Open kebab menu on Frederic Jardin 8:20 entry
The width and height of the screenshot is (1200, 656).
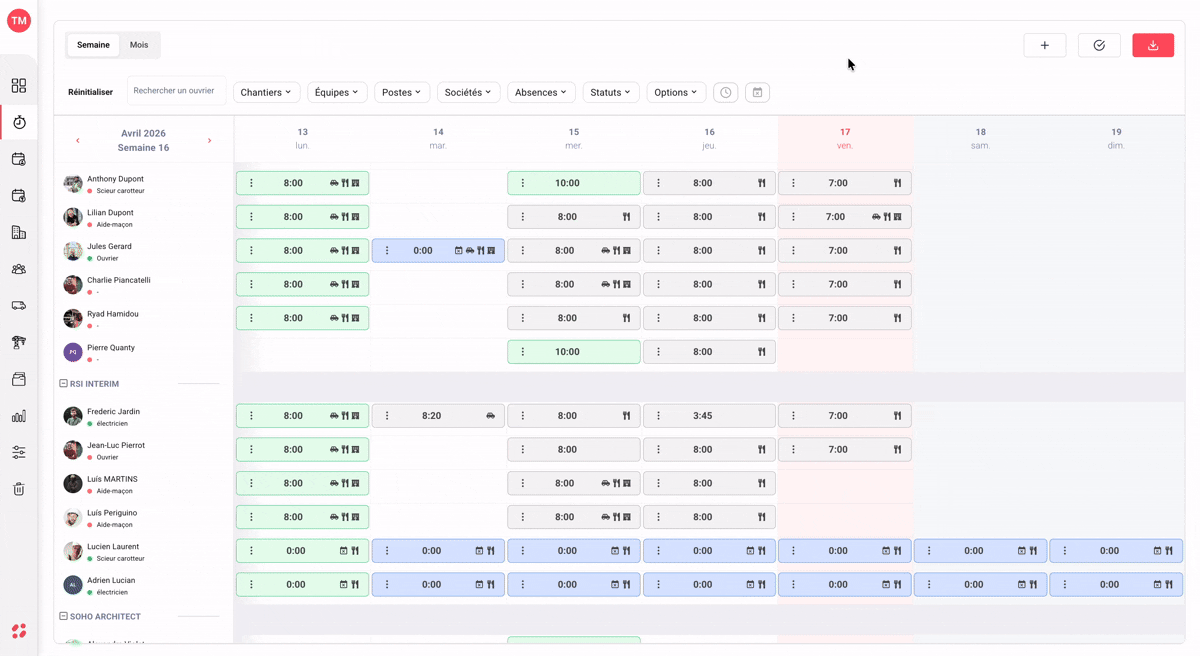click(387, 416)
